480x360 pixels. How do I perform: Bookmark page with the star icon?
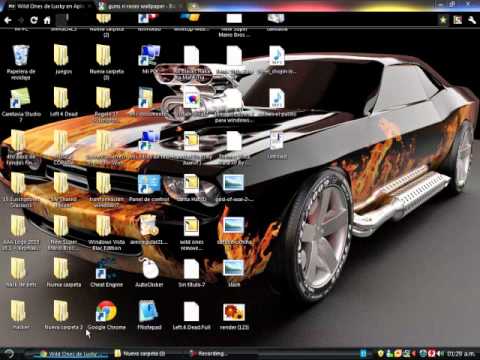coord(443,20)
